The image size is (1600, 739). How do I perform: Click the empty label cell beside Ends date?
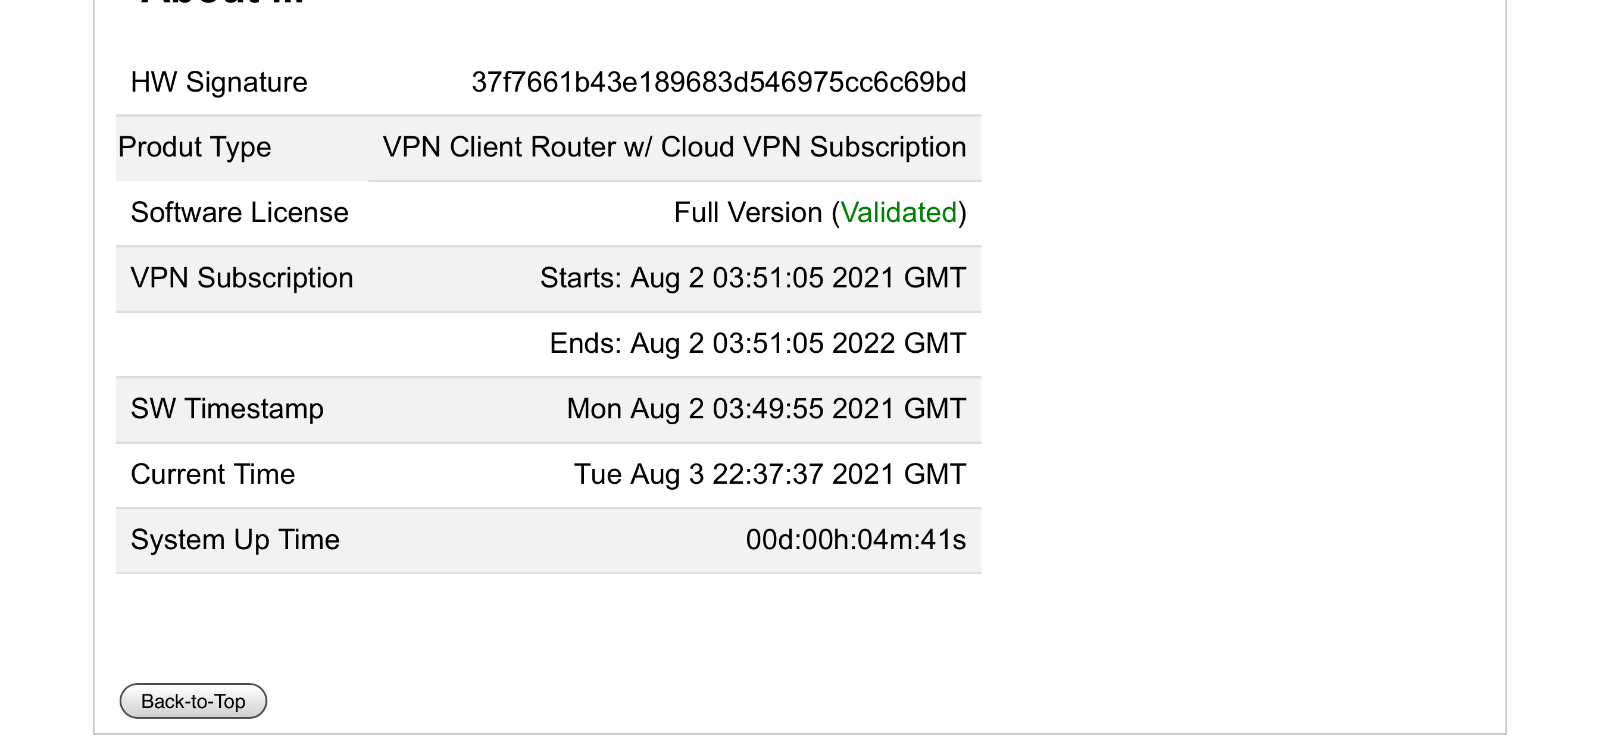pos(242,344)
